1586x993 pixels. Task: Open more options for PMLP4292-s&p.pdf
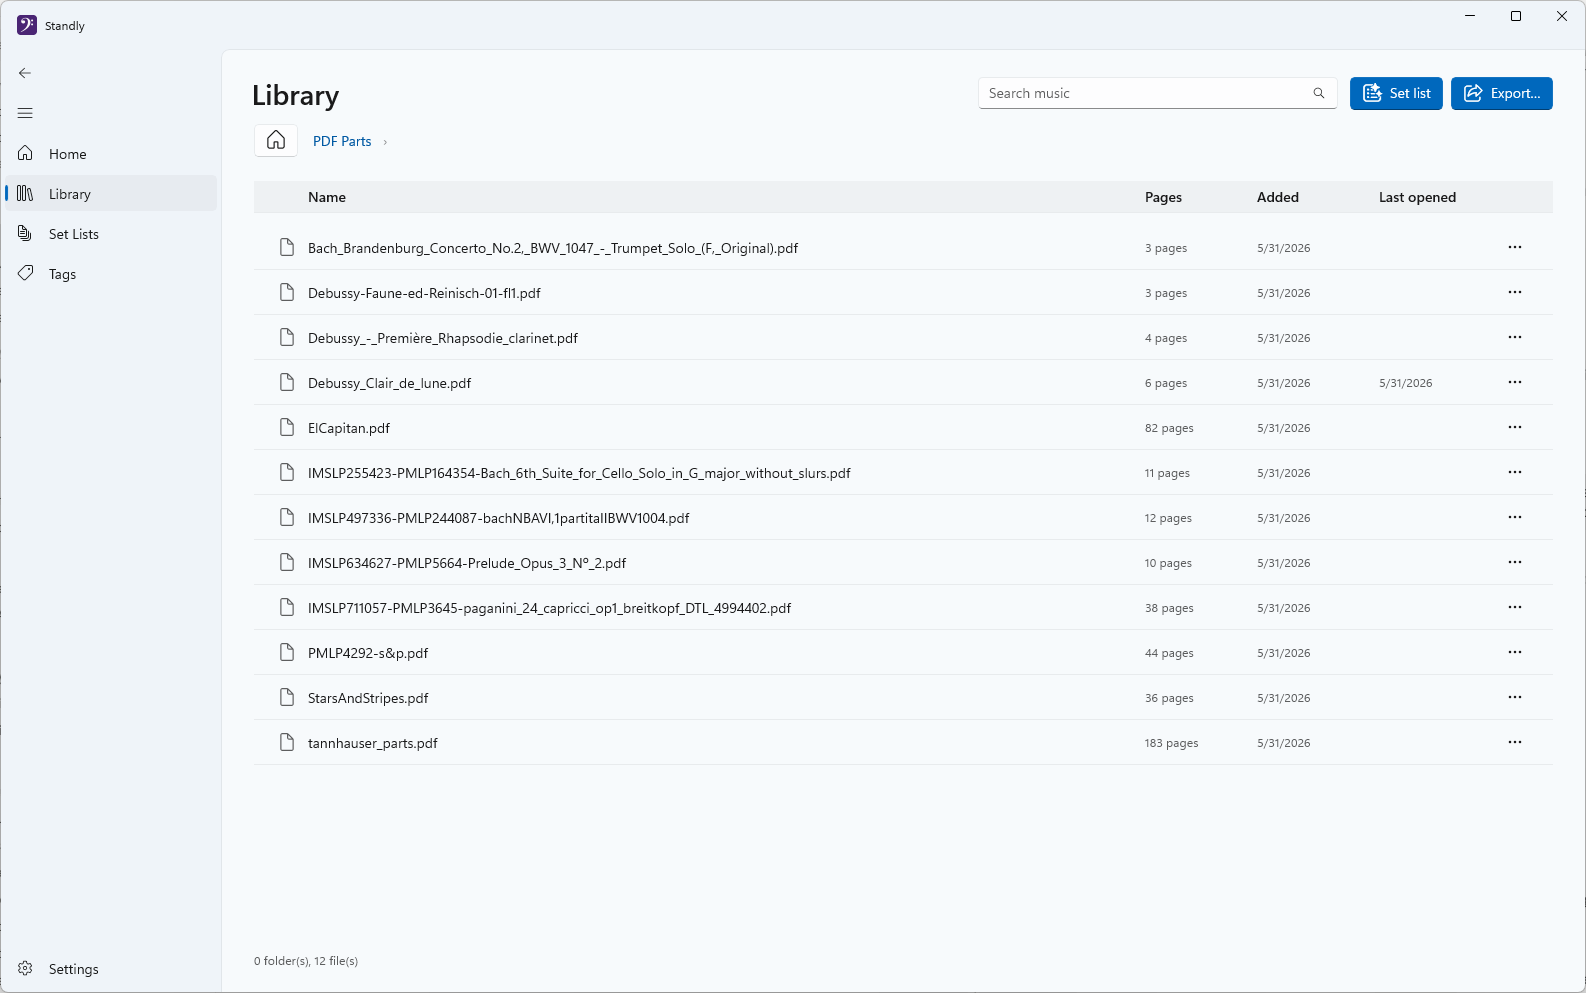[1515, 652]
